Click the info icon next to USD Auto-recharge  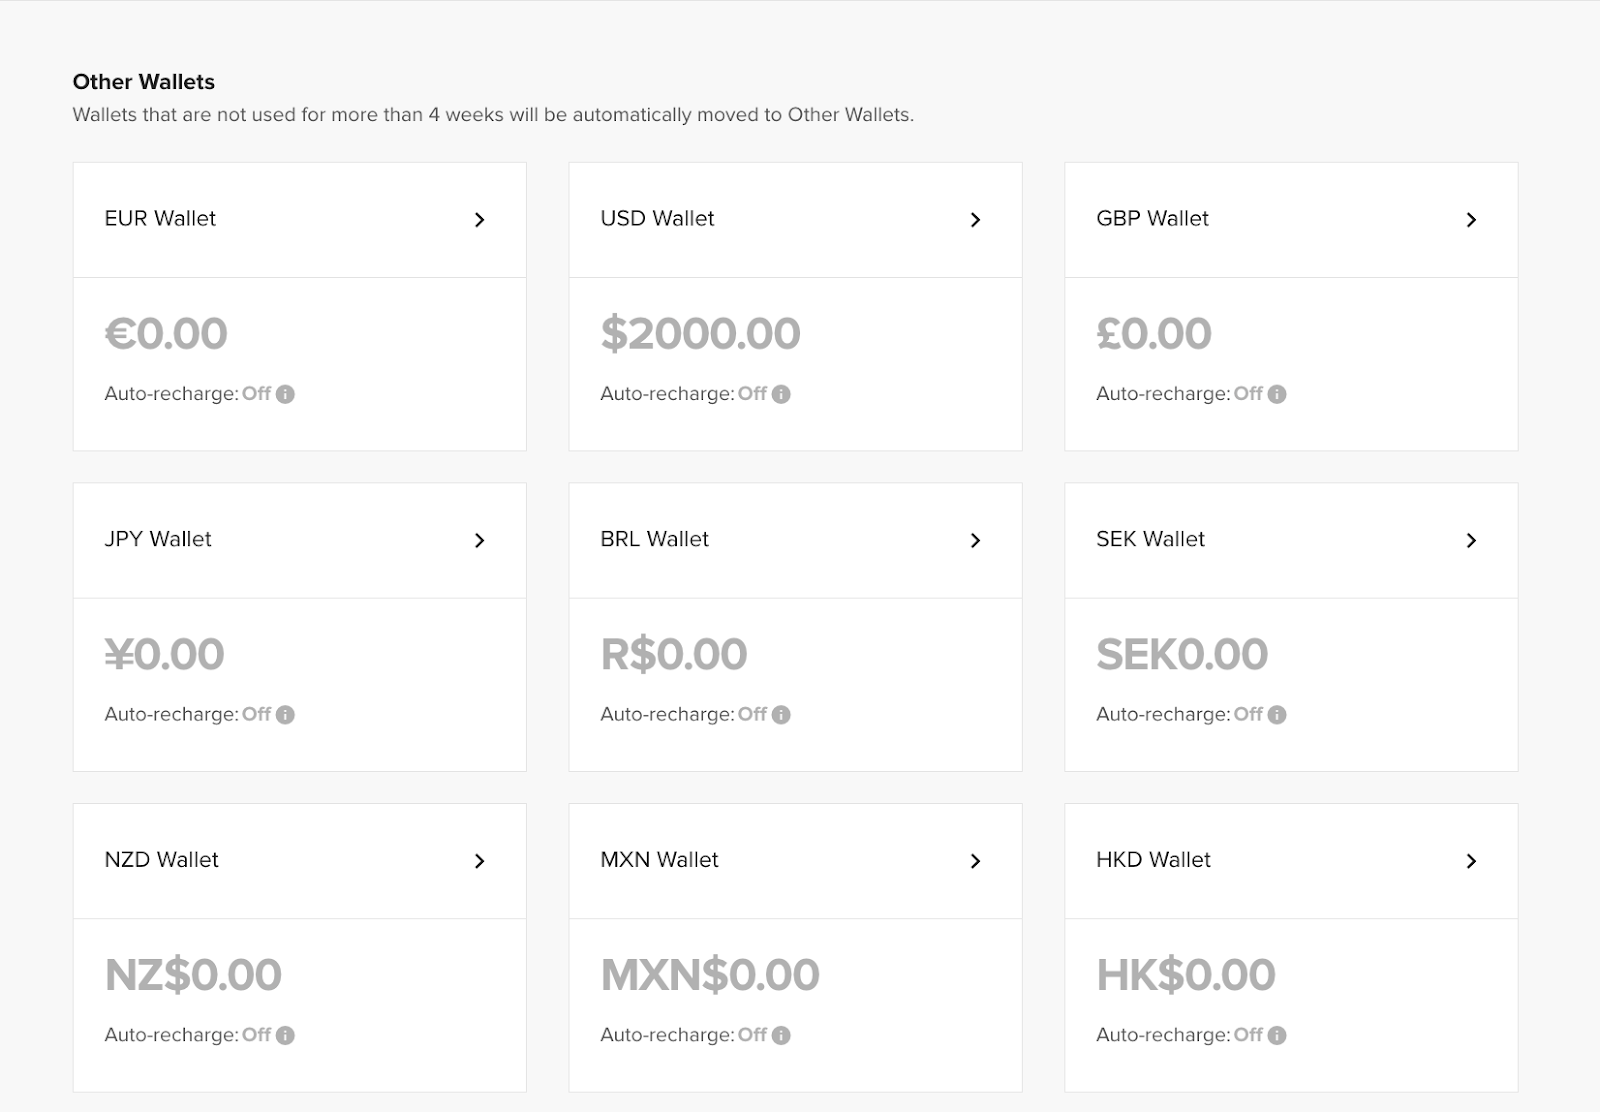[x=782, y=394]
